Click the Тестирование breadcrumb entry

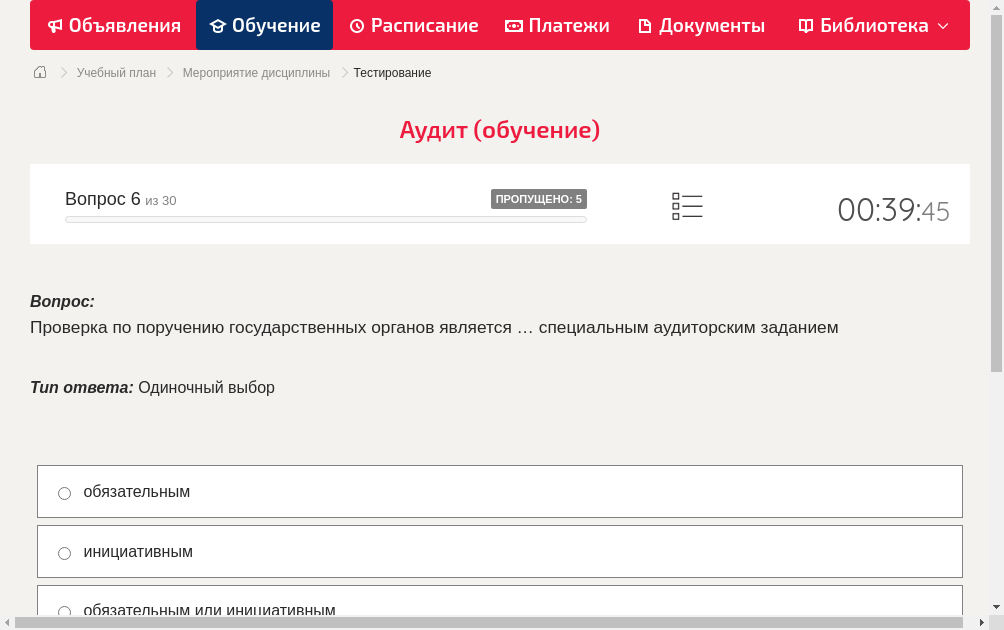[391, 72]
